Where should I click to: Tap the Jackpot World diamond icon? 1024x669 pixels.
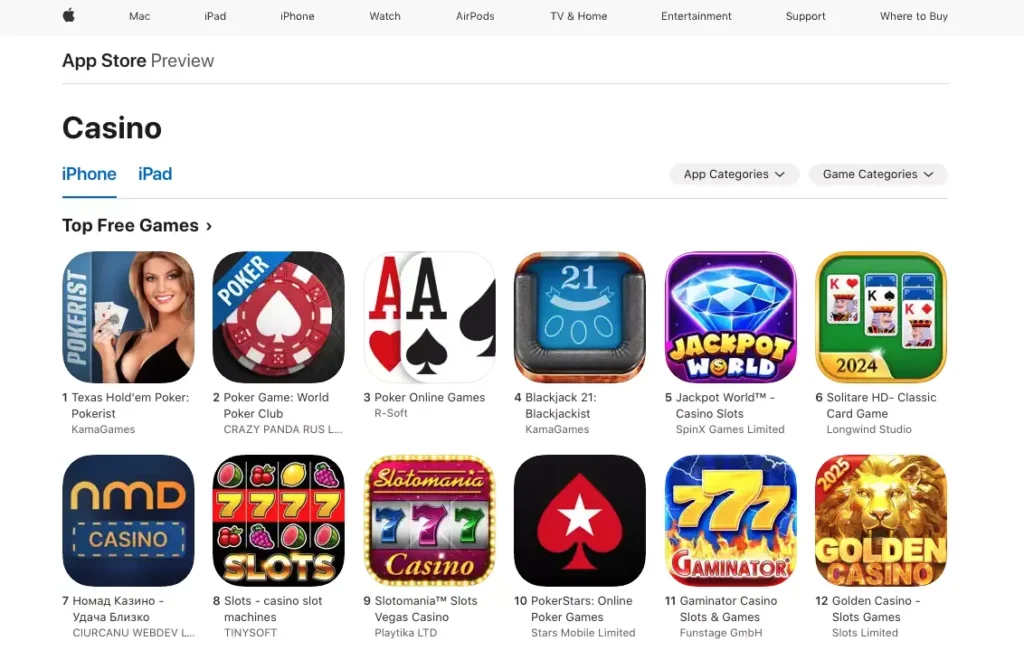point(731,317)
